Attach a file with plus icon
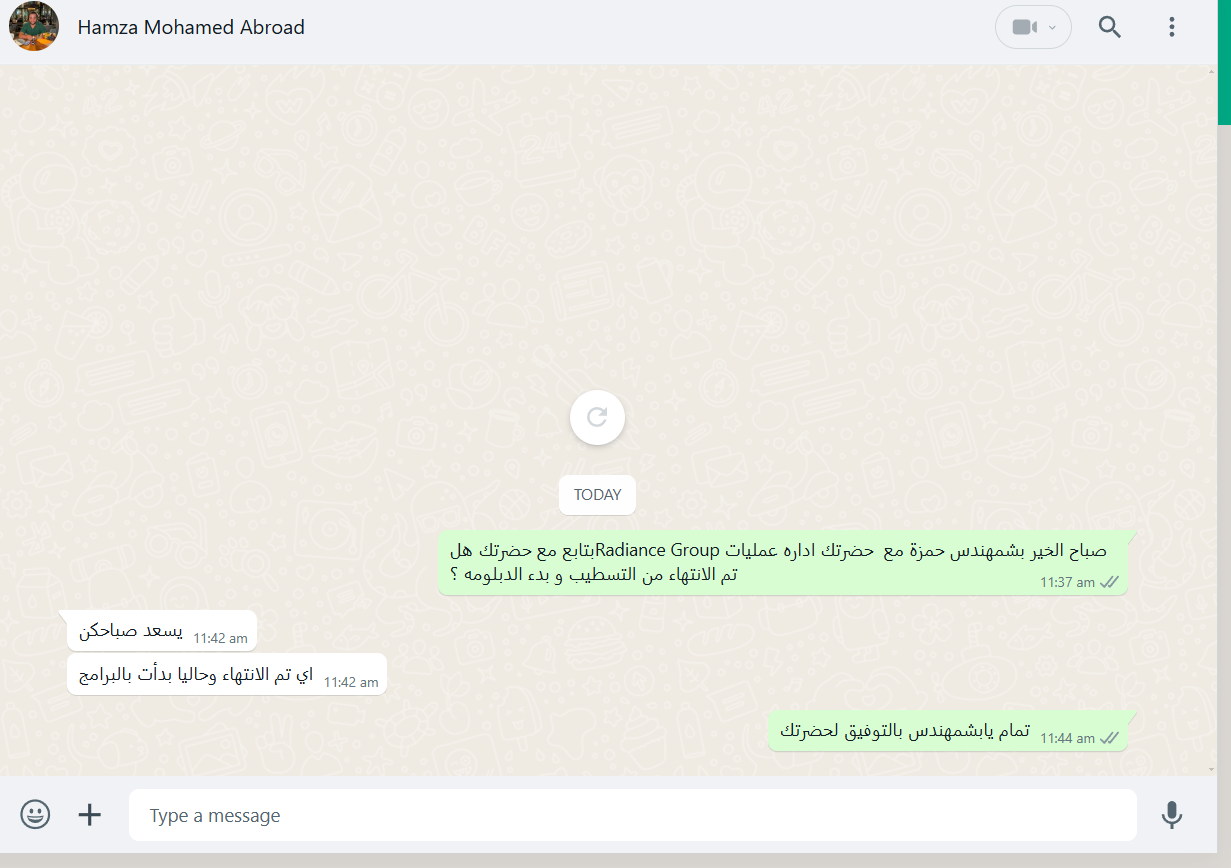 (90, 814)
